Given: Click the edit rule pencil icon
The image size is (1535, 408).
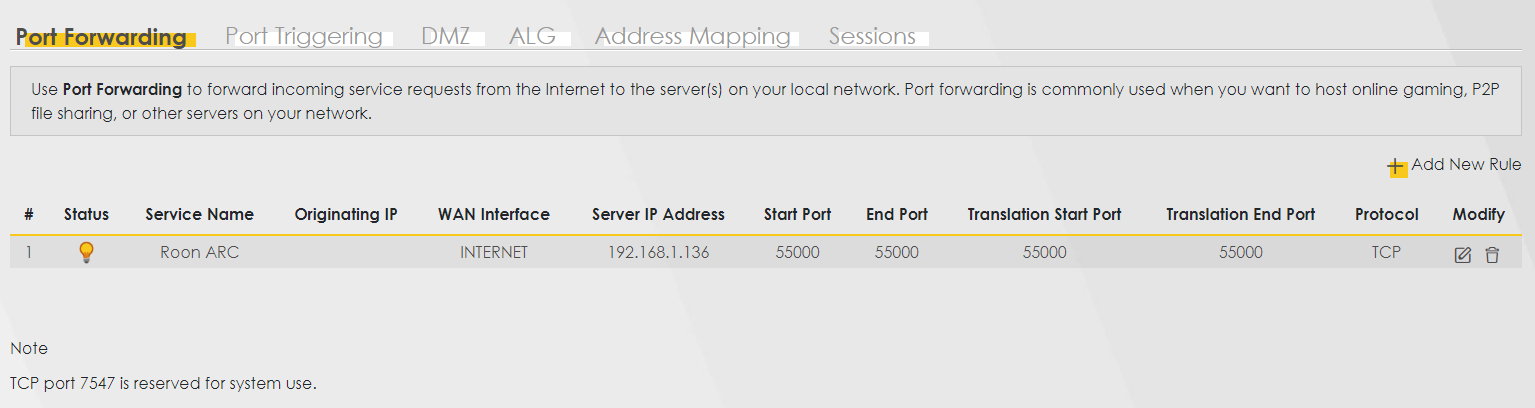Looking at the screenshot, I should (1462, 255).
